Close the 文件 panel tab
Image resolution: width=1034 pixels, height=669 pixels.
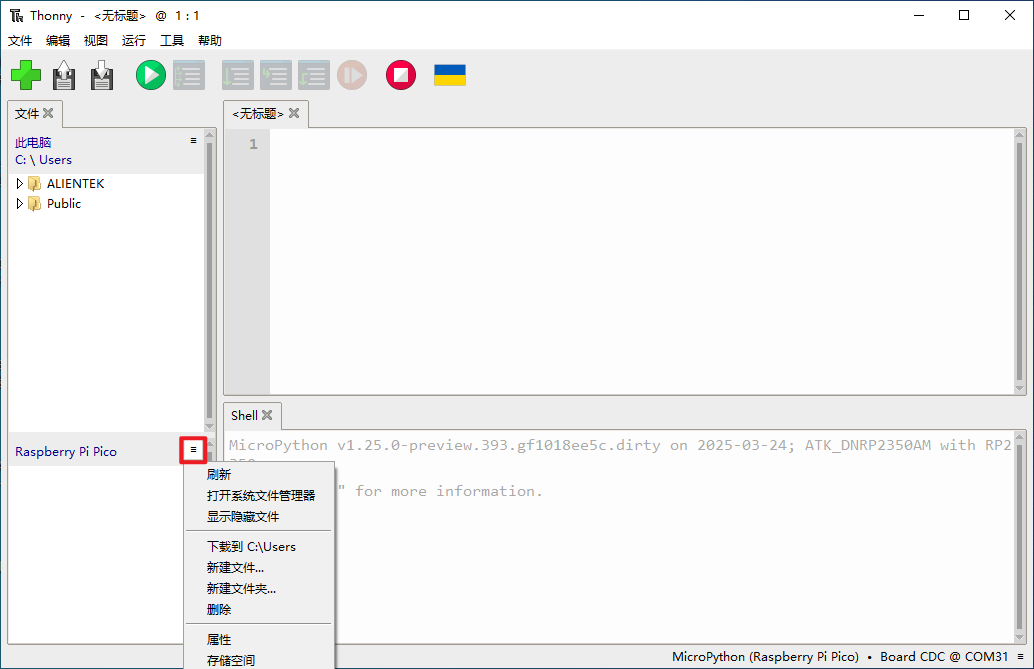(x=48, y=113)
